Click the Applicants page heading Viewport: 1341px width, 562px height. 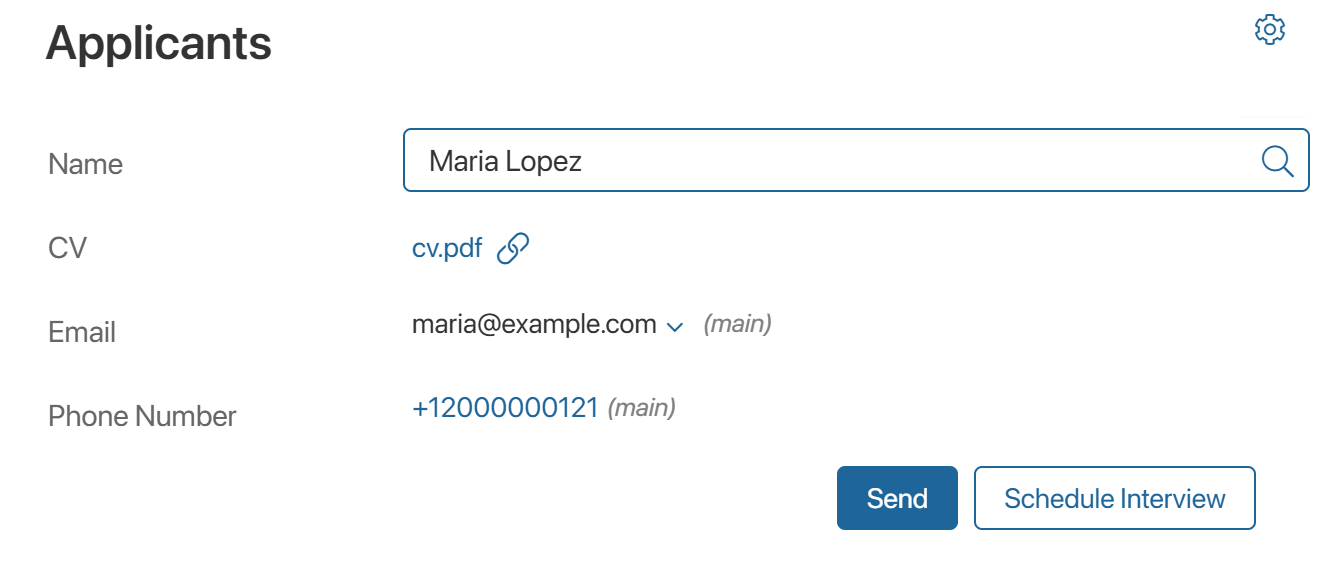click(x=159, y=44)
